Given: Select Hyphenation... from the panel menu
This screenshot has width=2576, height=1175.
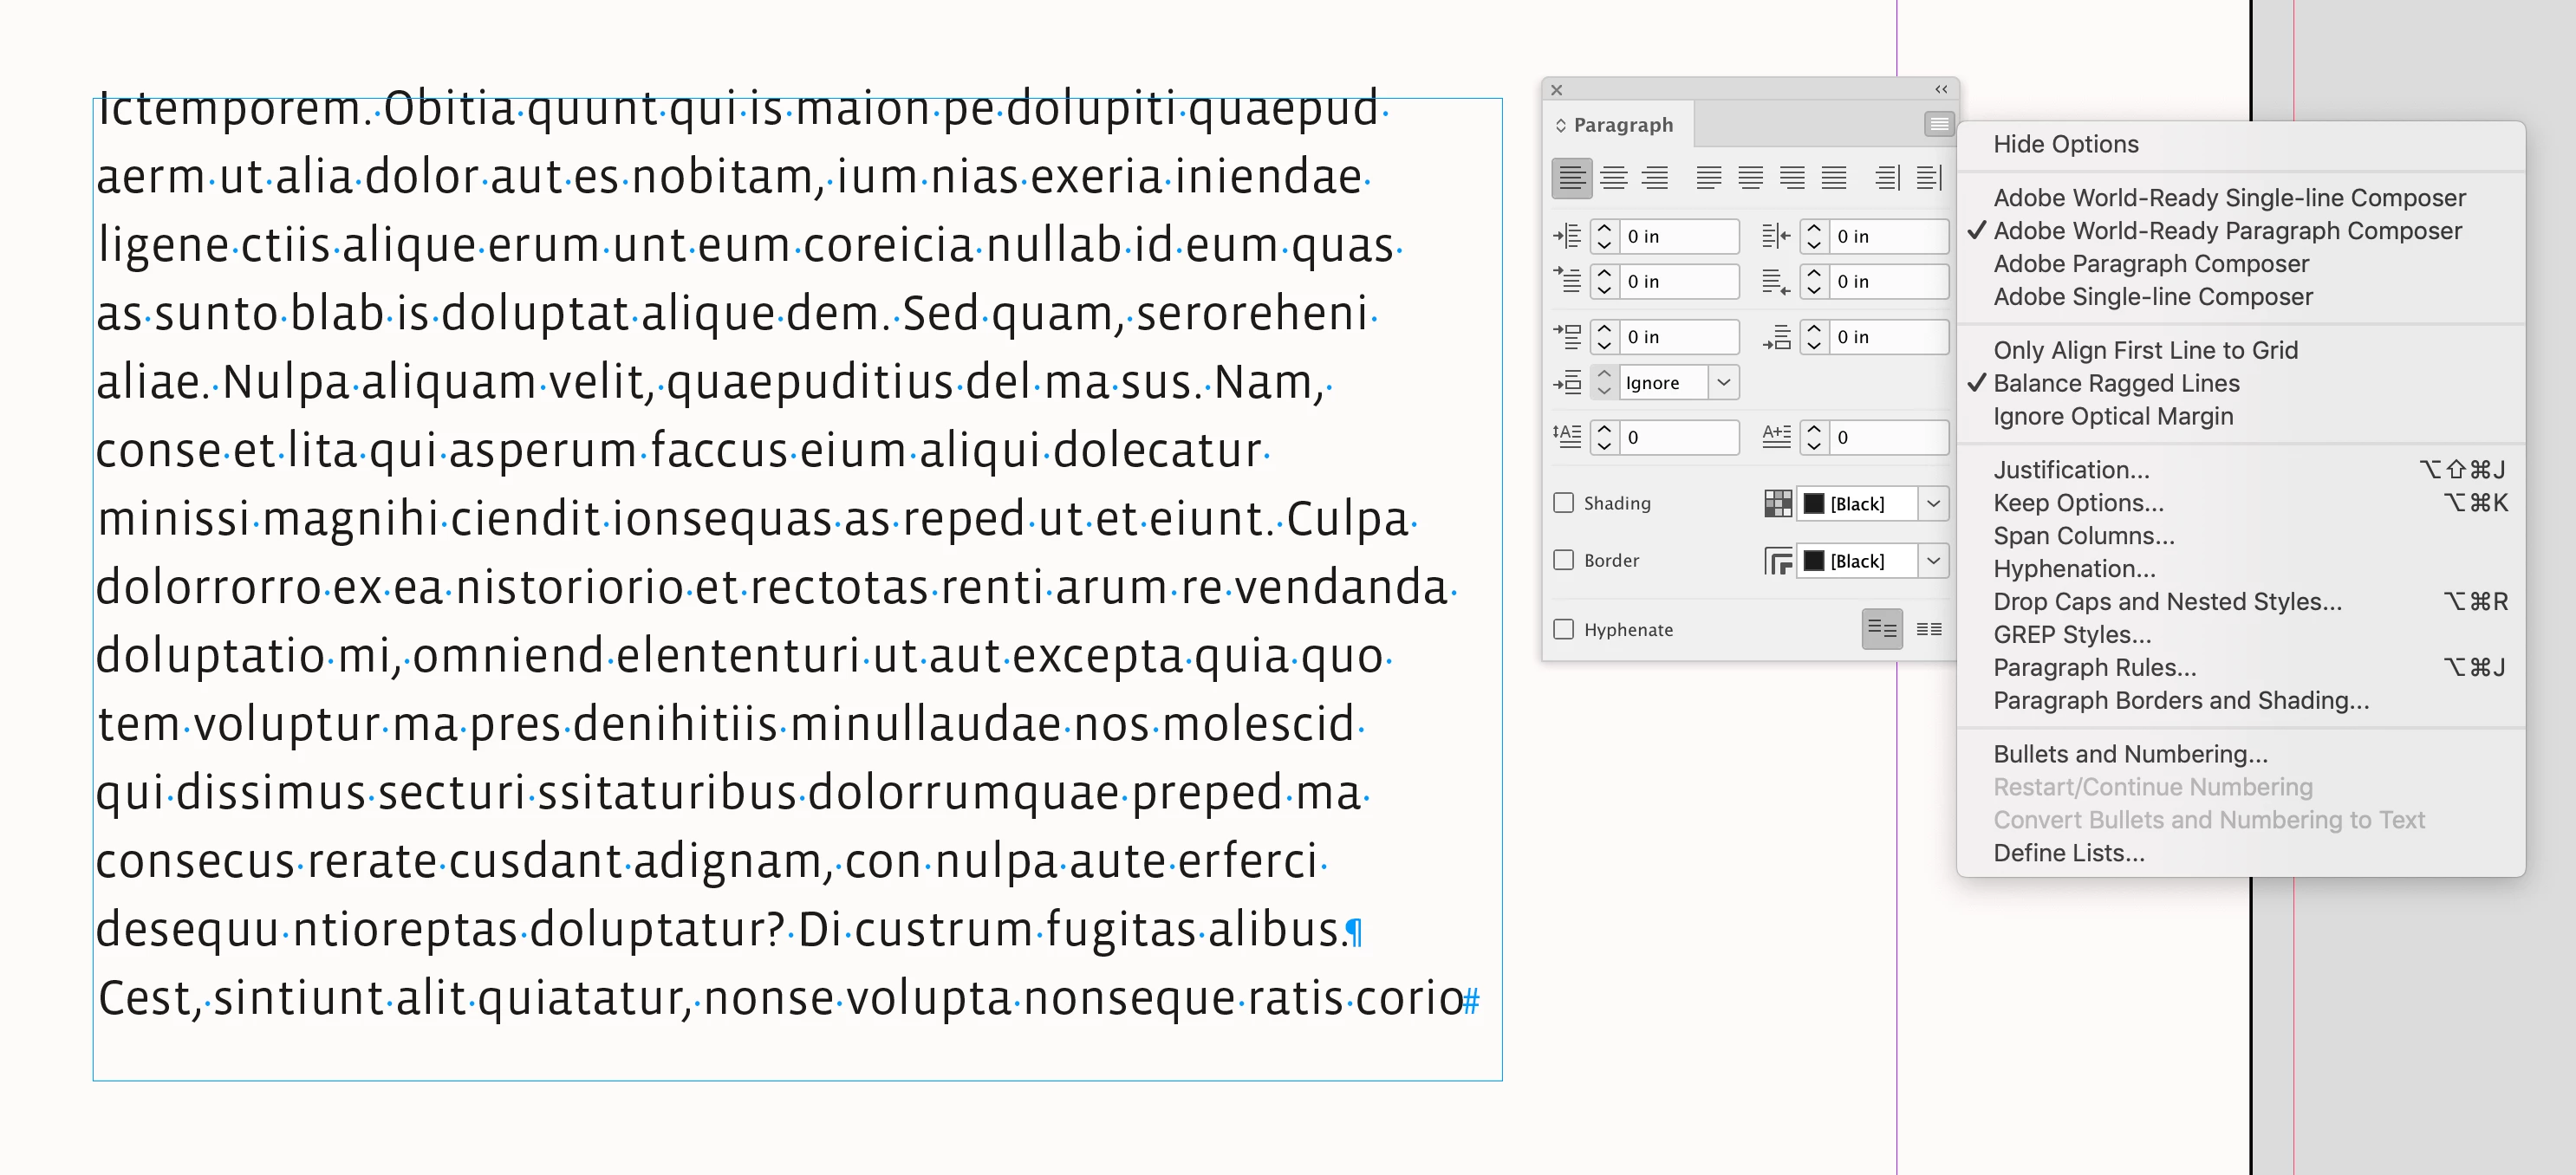Looking at the screenshot, I should 2074,569.
